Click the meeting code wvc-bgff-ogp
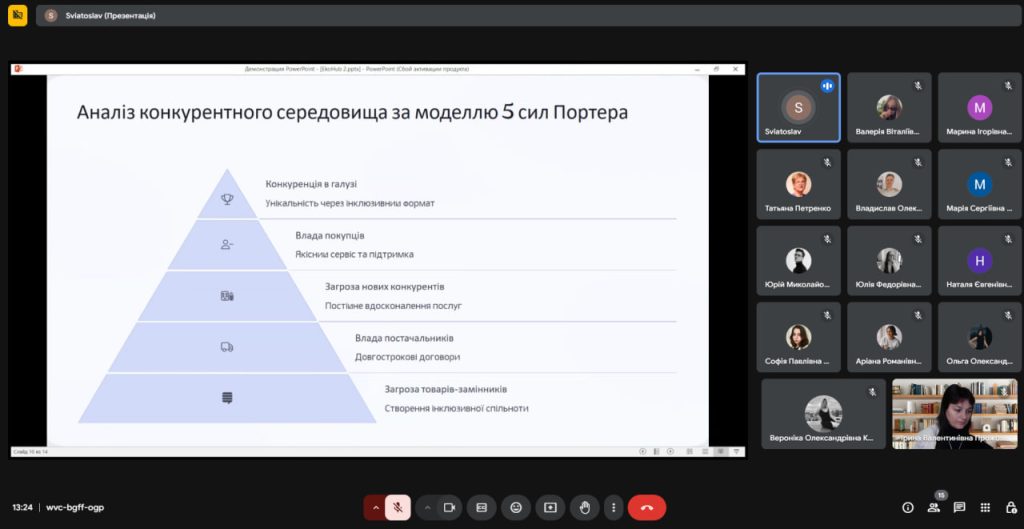The width and height of the screenshot is (1024, 529). pos(75,507)
